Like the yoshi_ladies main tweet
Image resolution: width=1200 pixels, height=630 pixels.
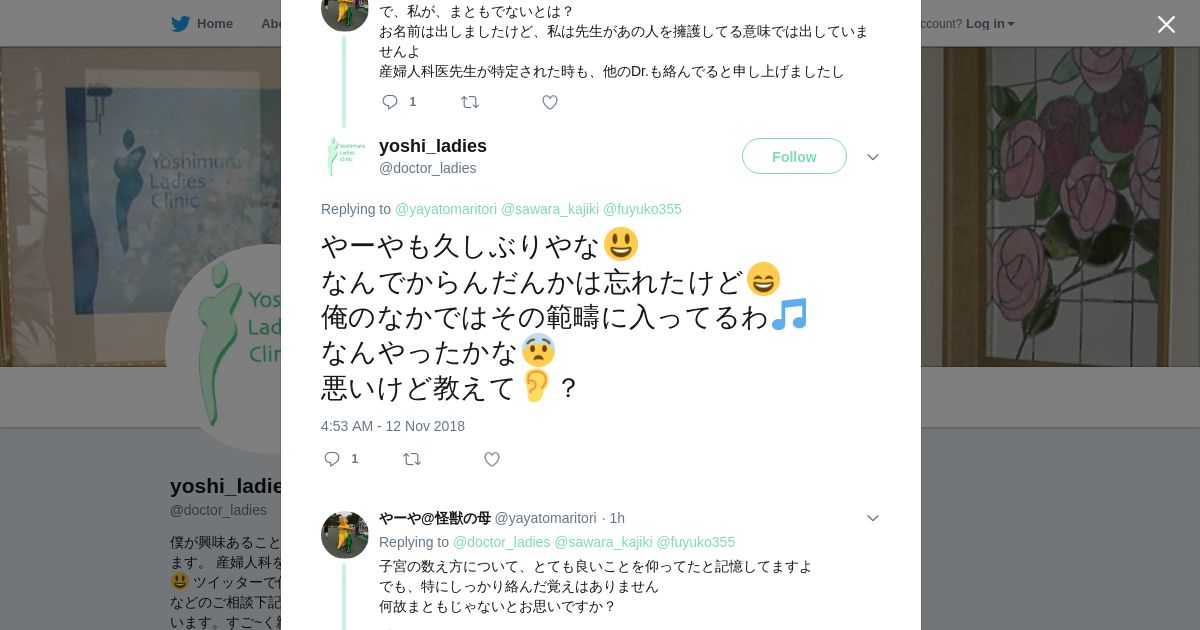point(492,459)
